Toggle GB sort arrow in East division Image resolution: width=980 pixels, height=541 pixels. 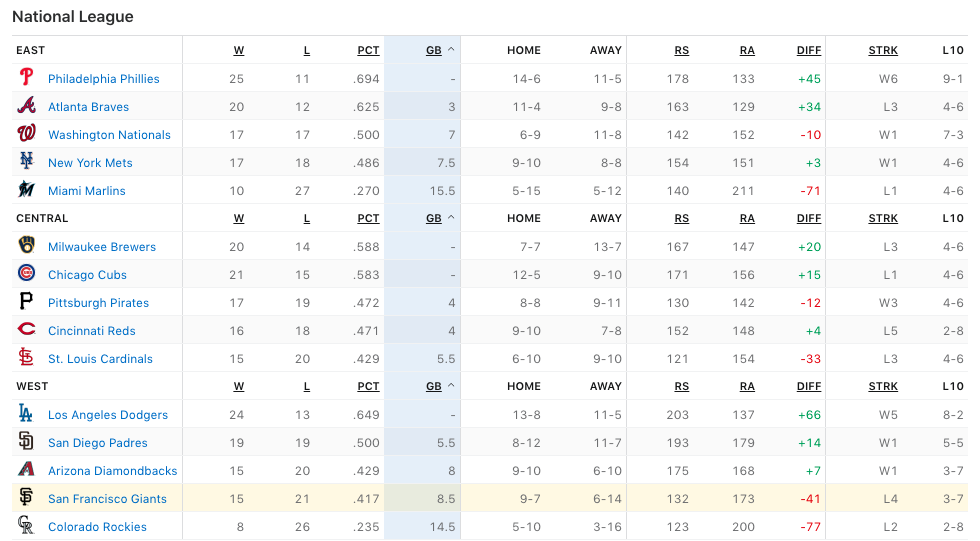point(451,50)
